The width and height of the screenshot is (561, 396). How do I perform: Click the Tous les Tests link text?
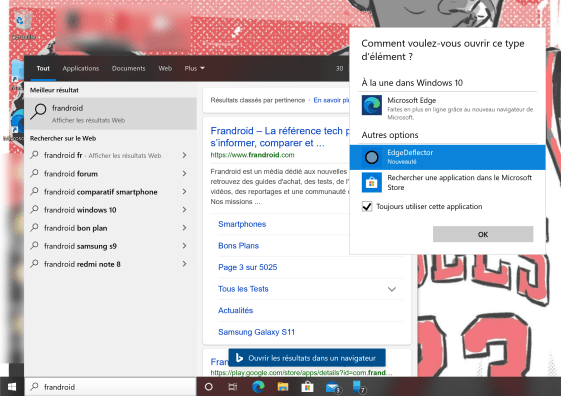tap(243, 289)
